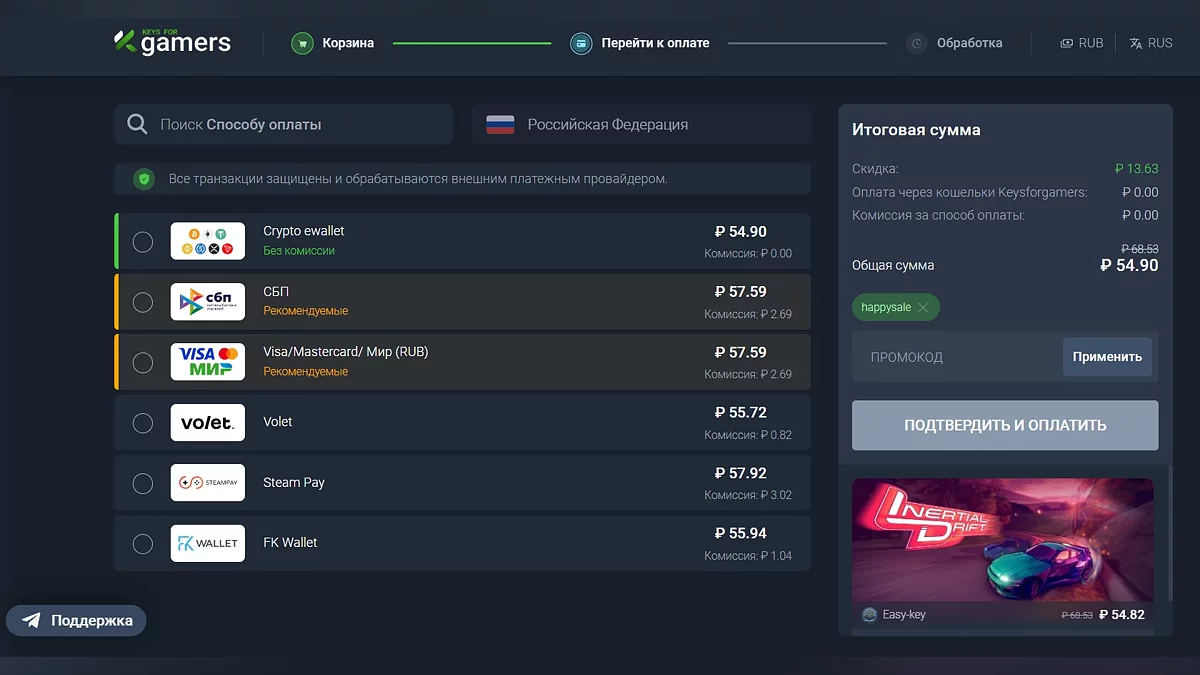1200x675 pixels.
Task: Click the Steam Pay logo
Action: 207,482
